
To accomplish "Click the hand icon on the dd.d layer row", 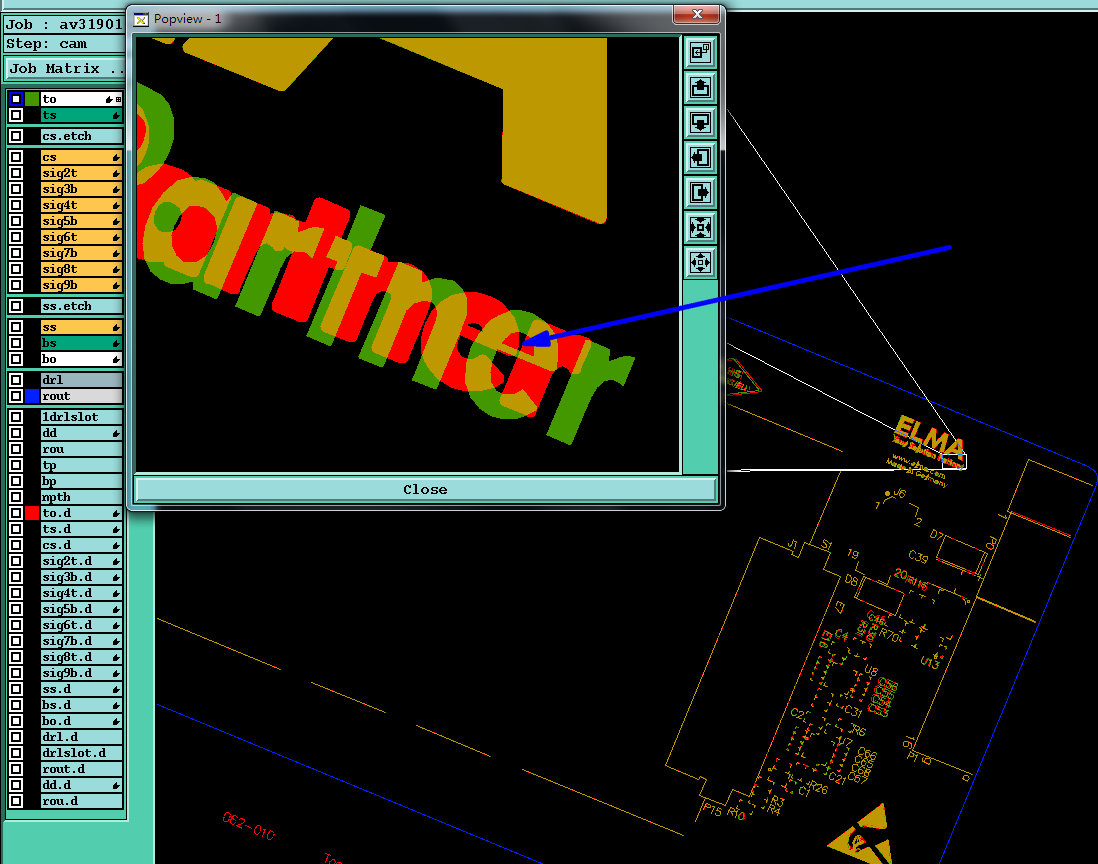I will (x=116, y=786).
